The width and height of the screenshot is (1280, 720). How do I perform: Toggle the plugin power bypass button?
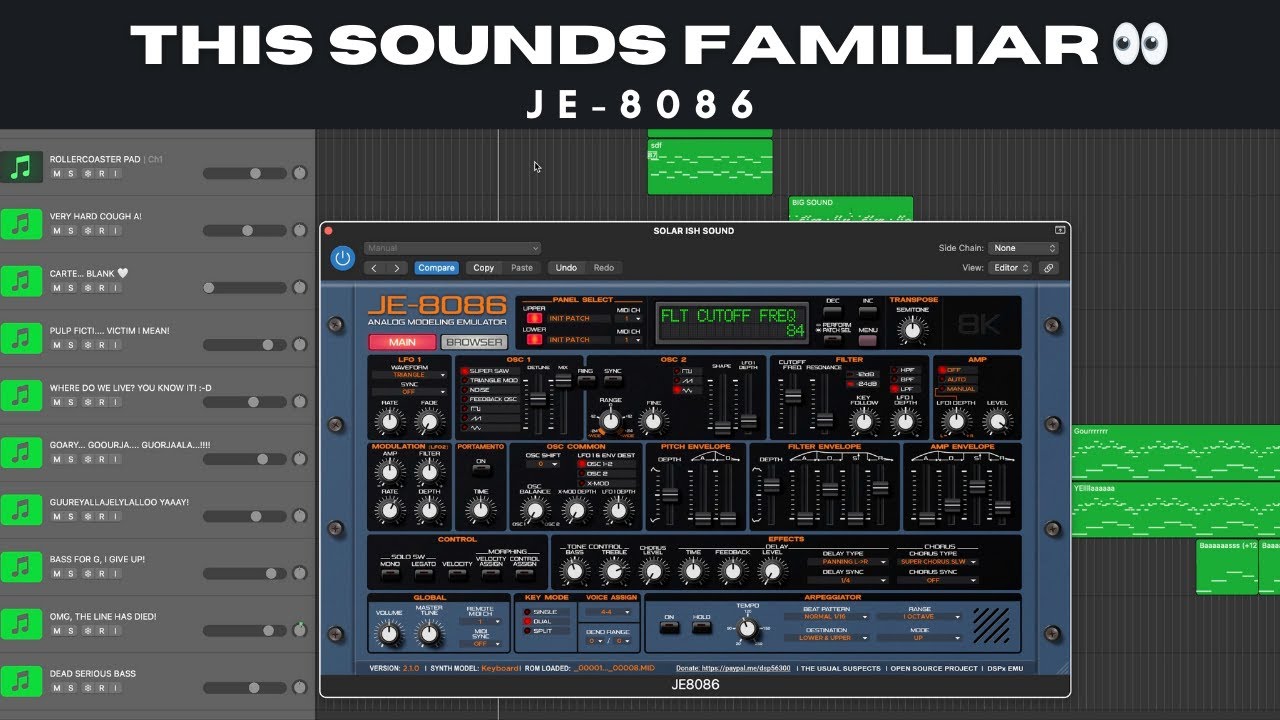(x=343, y=258)
